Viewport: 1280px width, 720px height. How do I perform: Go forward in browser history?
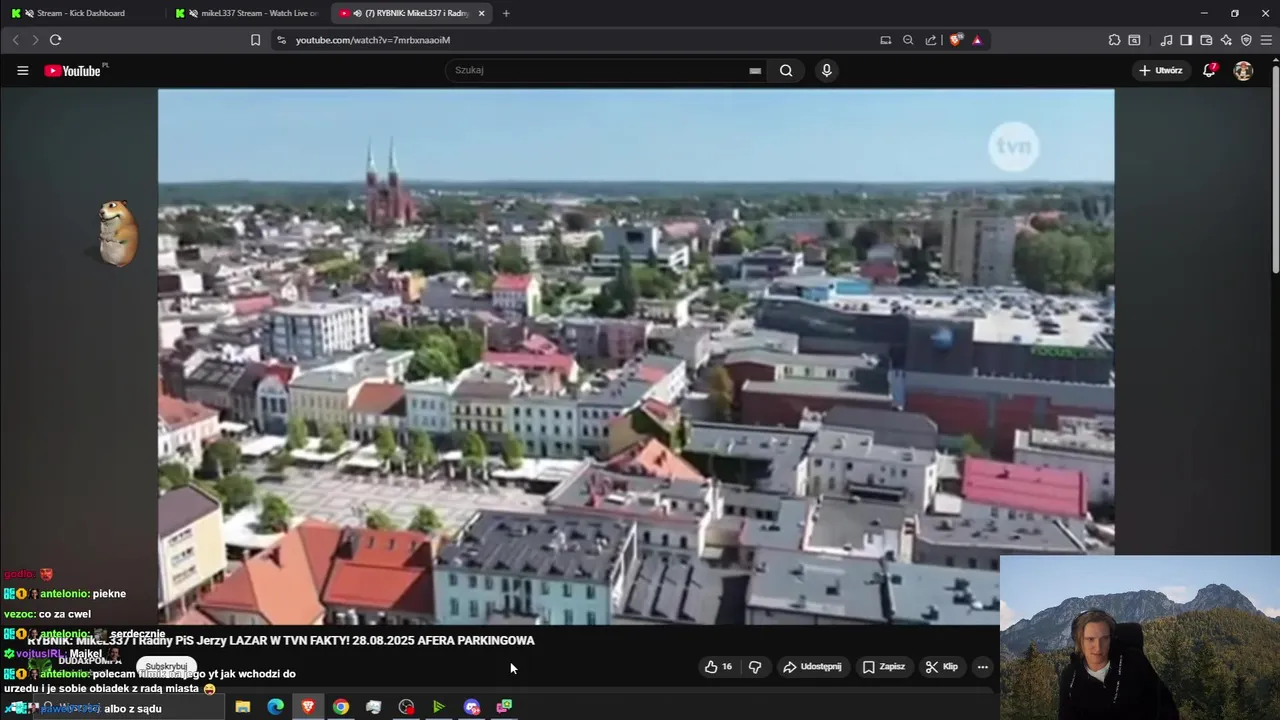tap(35, 40)
